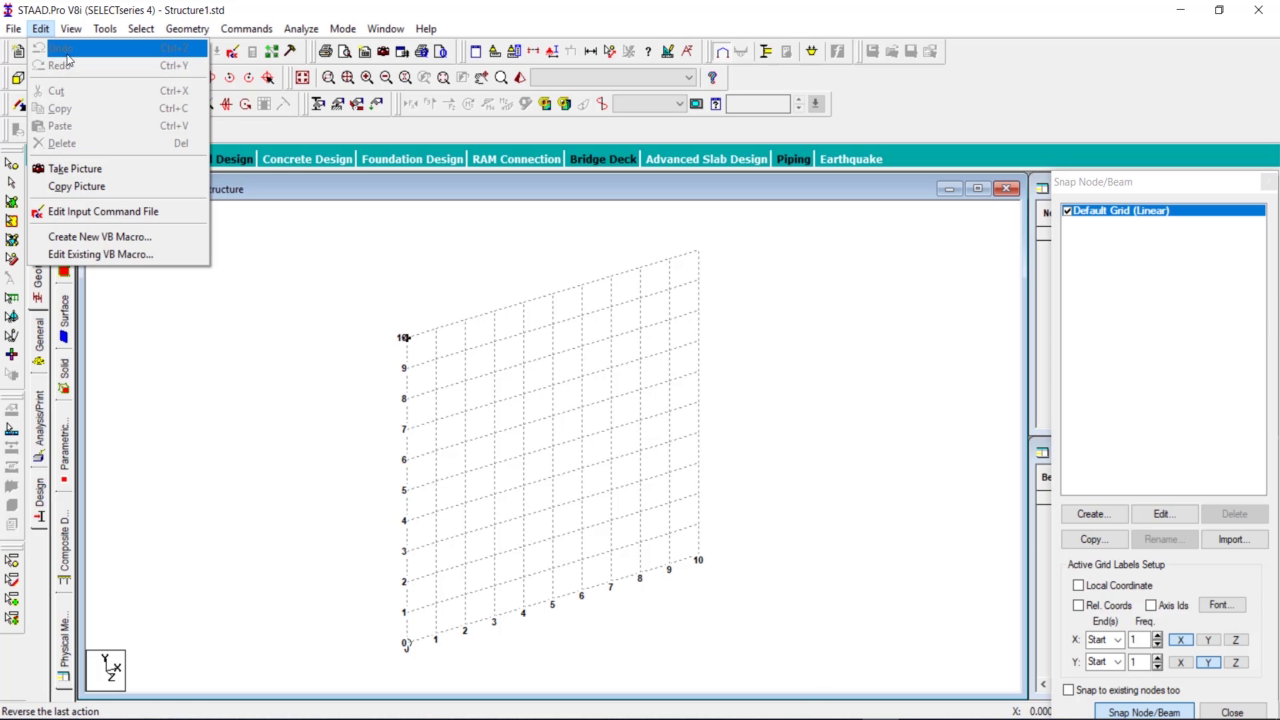Click the dimension beam icon
This screenshot has height=720, width=1280.
(590, 51)
